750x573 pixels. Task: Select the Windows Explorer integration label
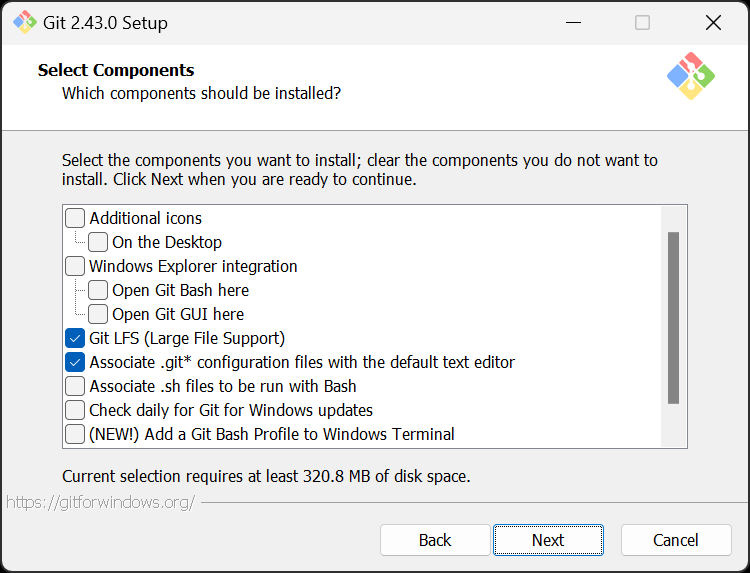click(x=193, y=266)
